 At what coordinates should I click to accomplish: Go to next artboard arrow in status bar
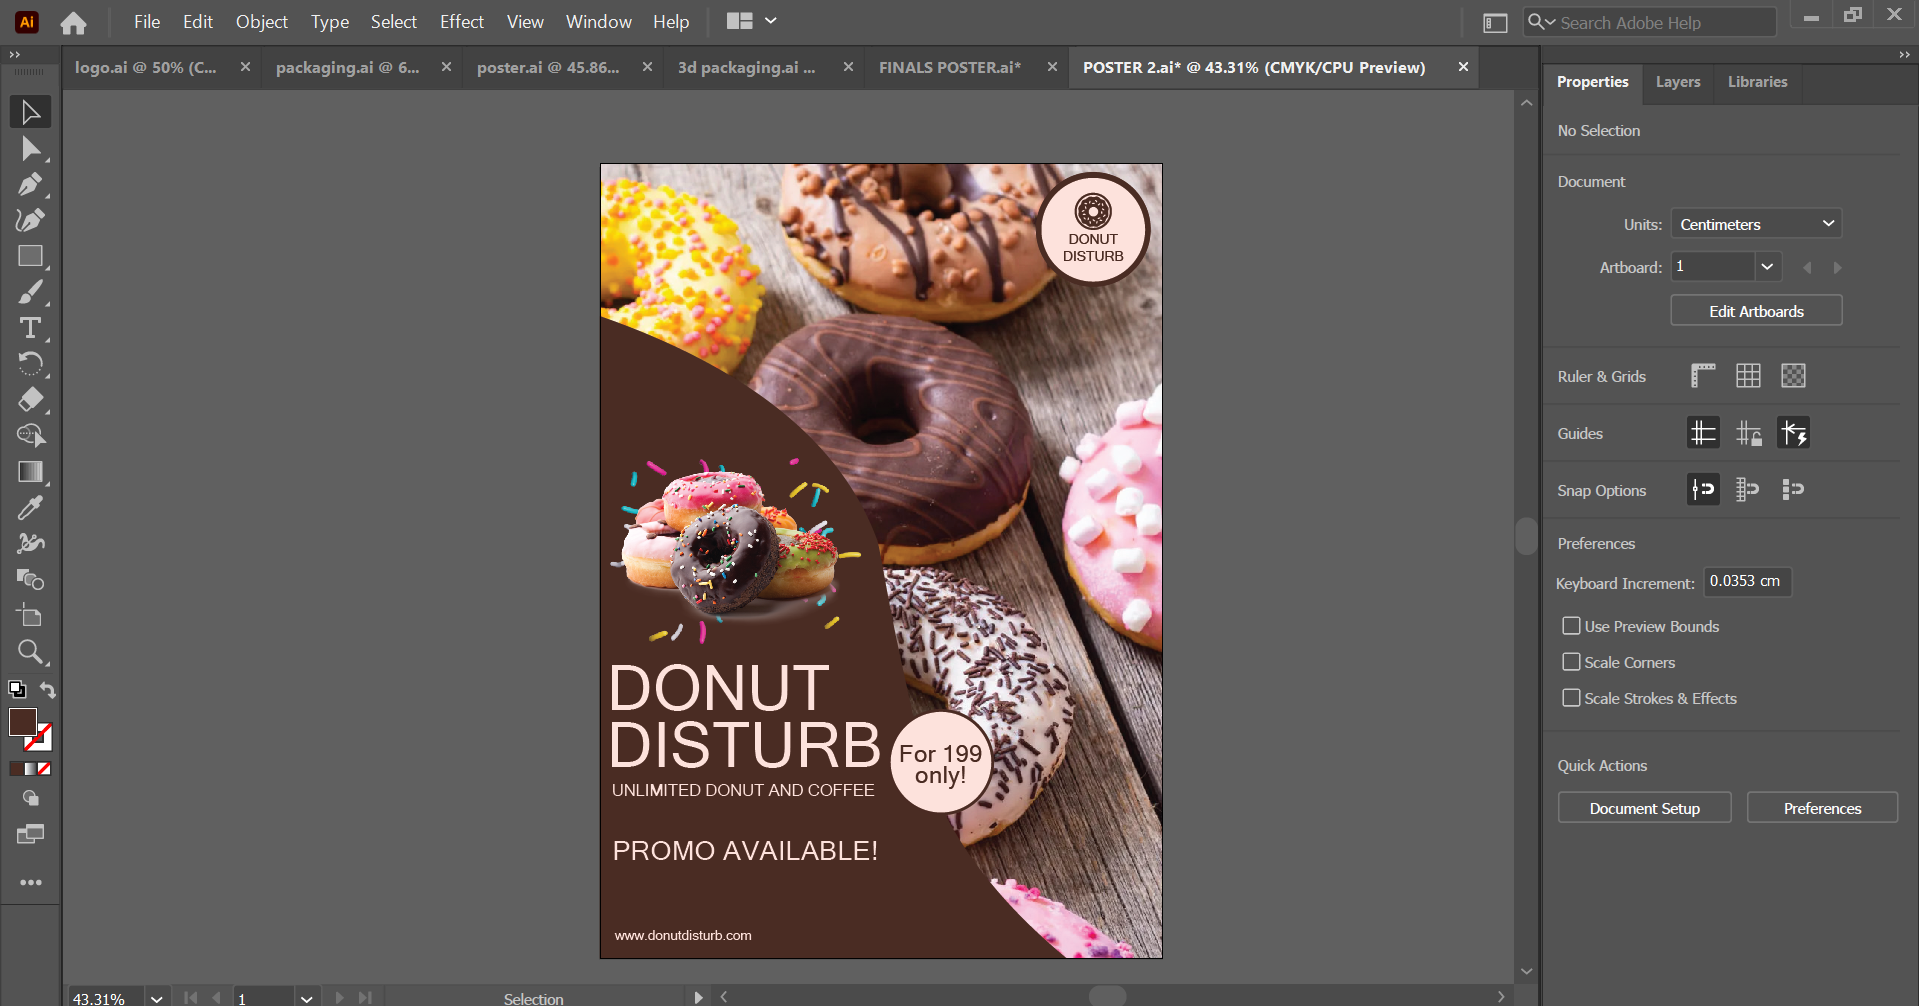tap(340, 998)
